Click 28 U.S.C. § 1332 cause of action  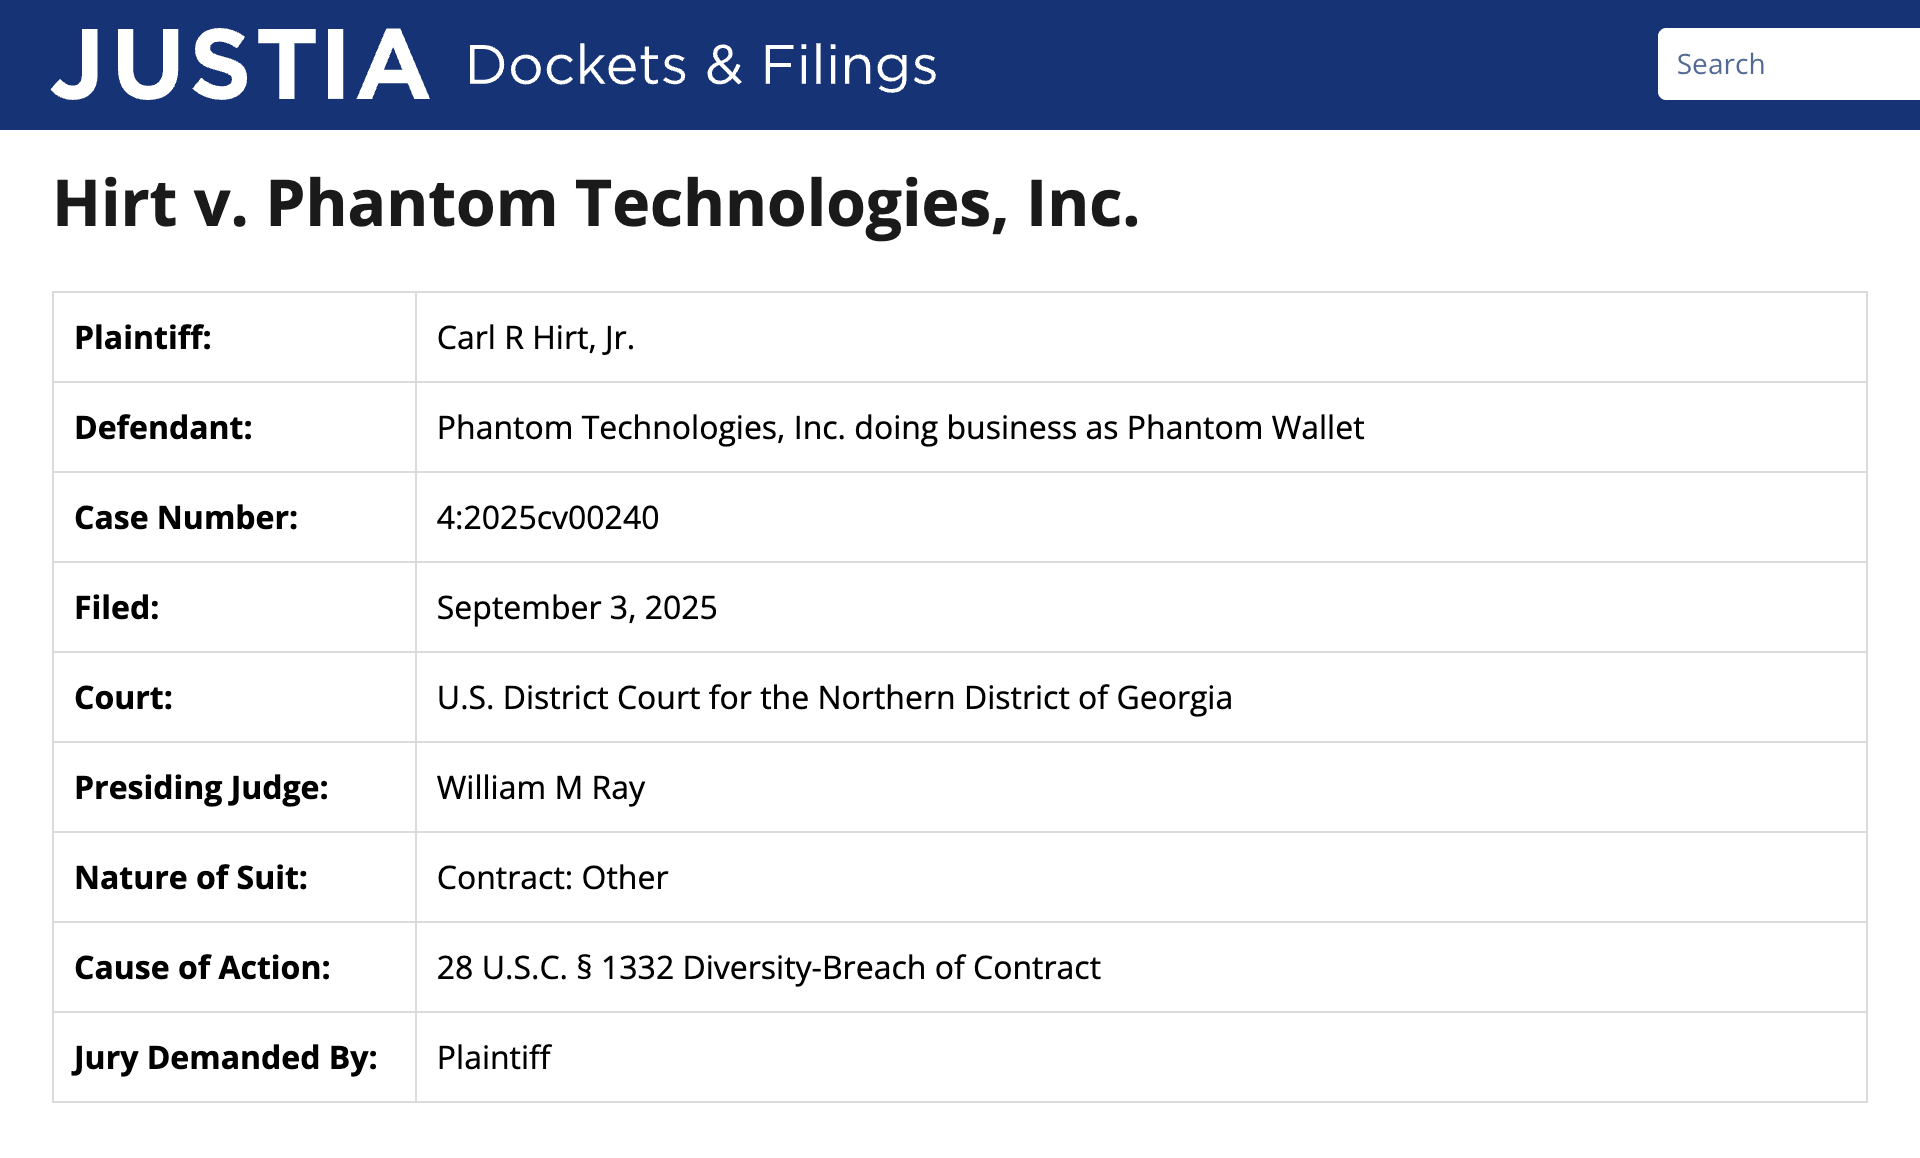(767, 968)
